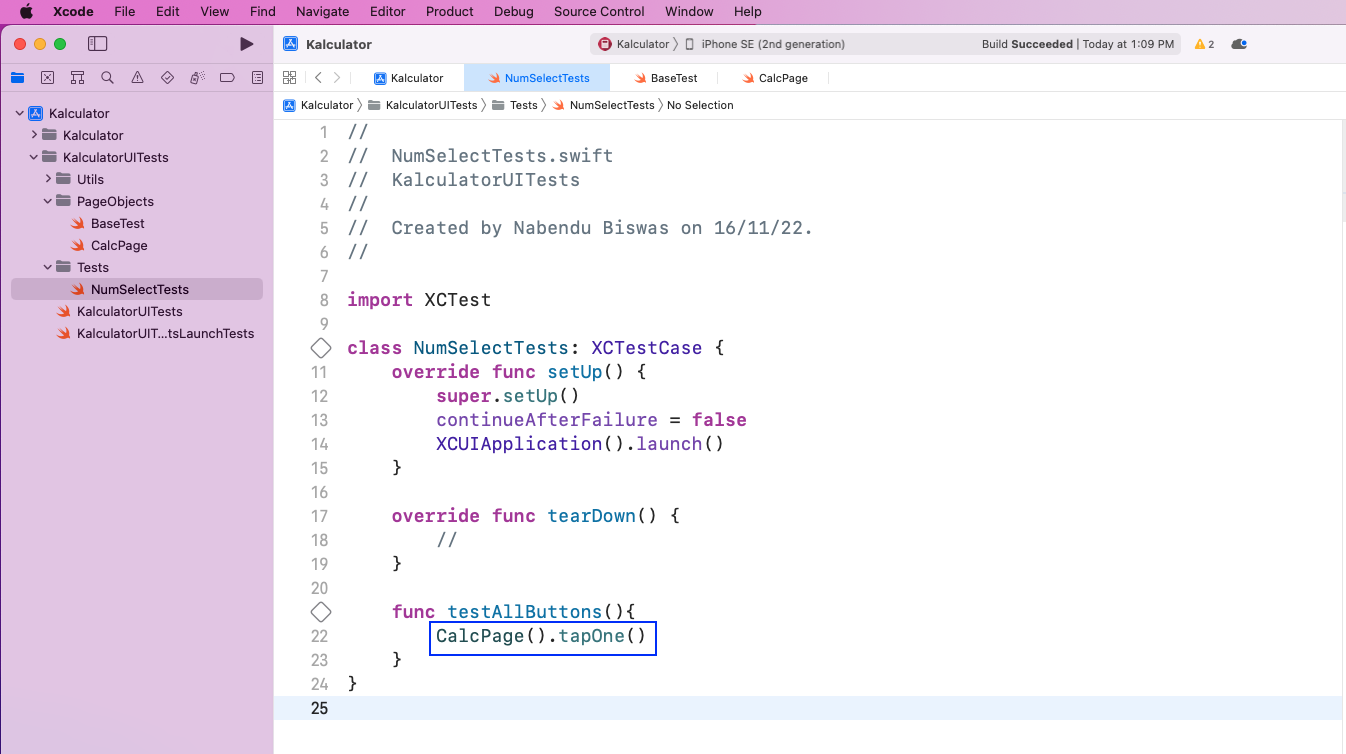Open the Source Control menu
The height and width of the screenshot is (754, 1346).
tap(599, 12)
